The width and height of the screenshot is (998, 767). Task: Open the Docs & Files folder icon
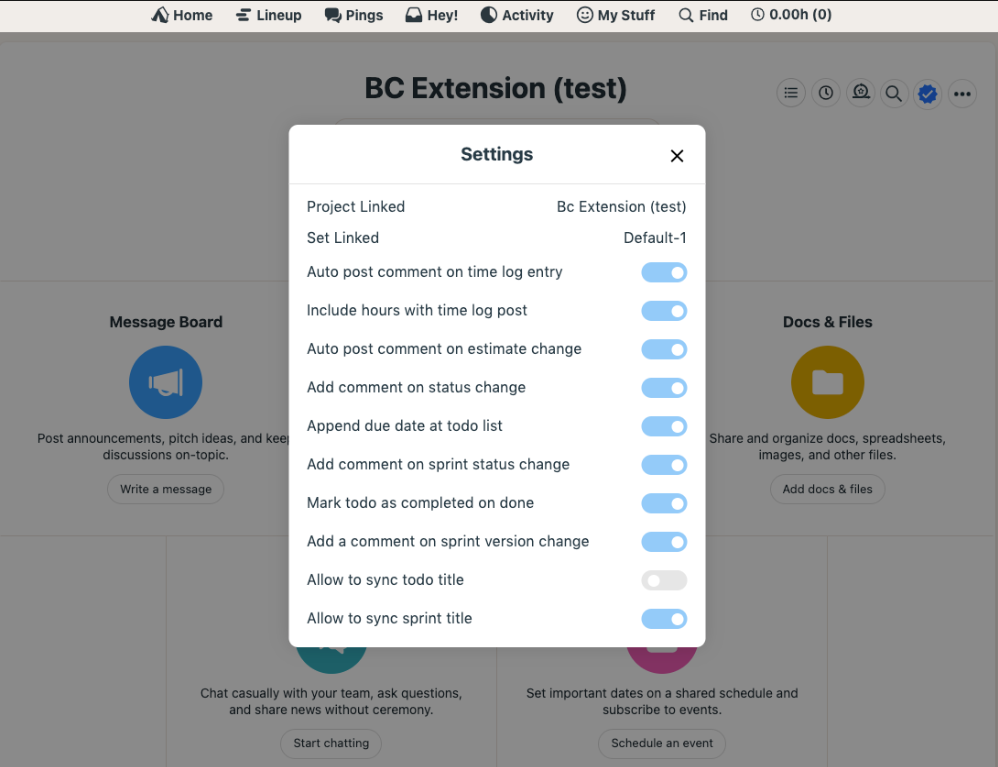827,382
